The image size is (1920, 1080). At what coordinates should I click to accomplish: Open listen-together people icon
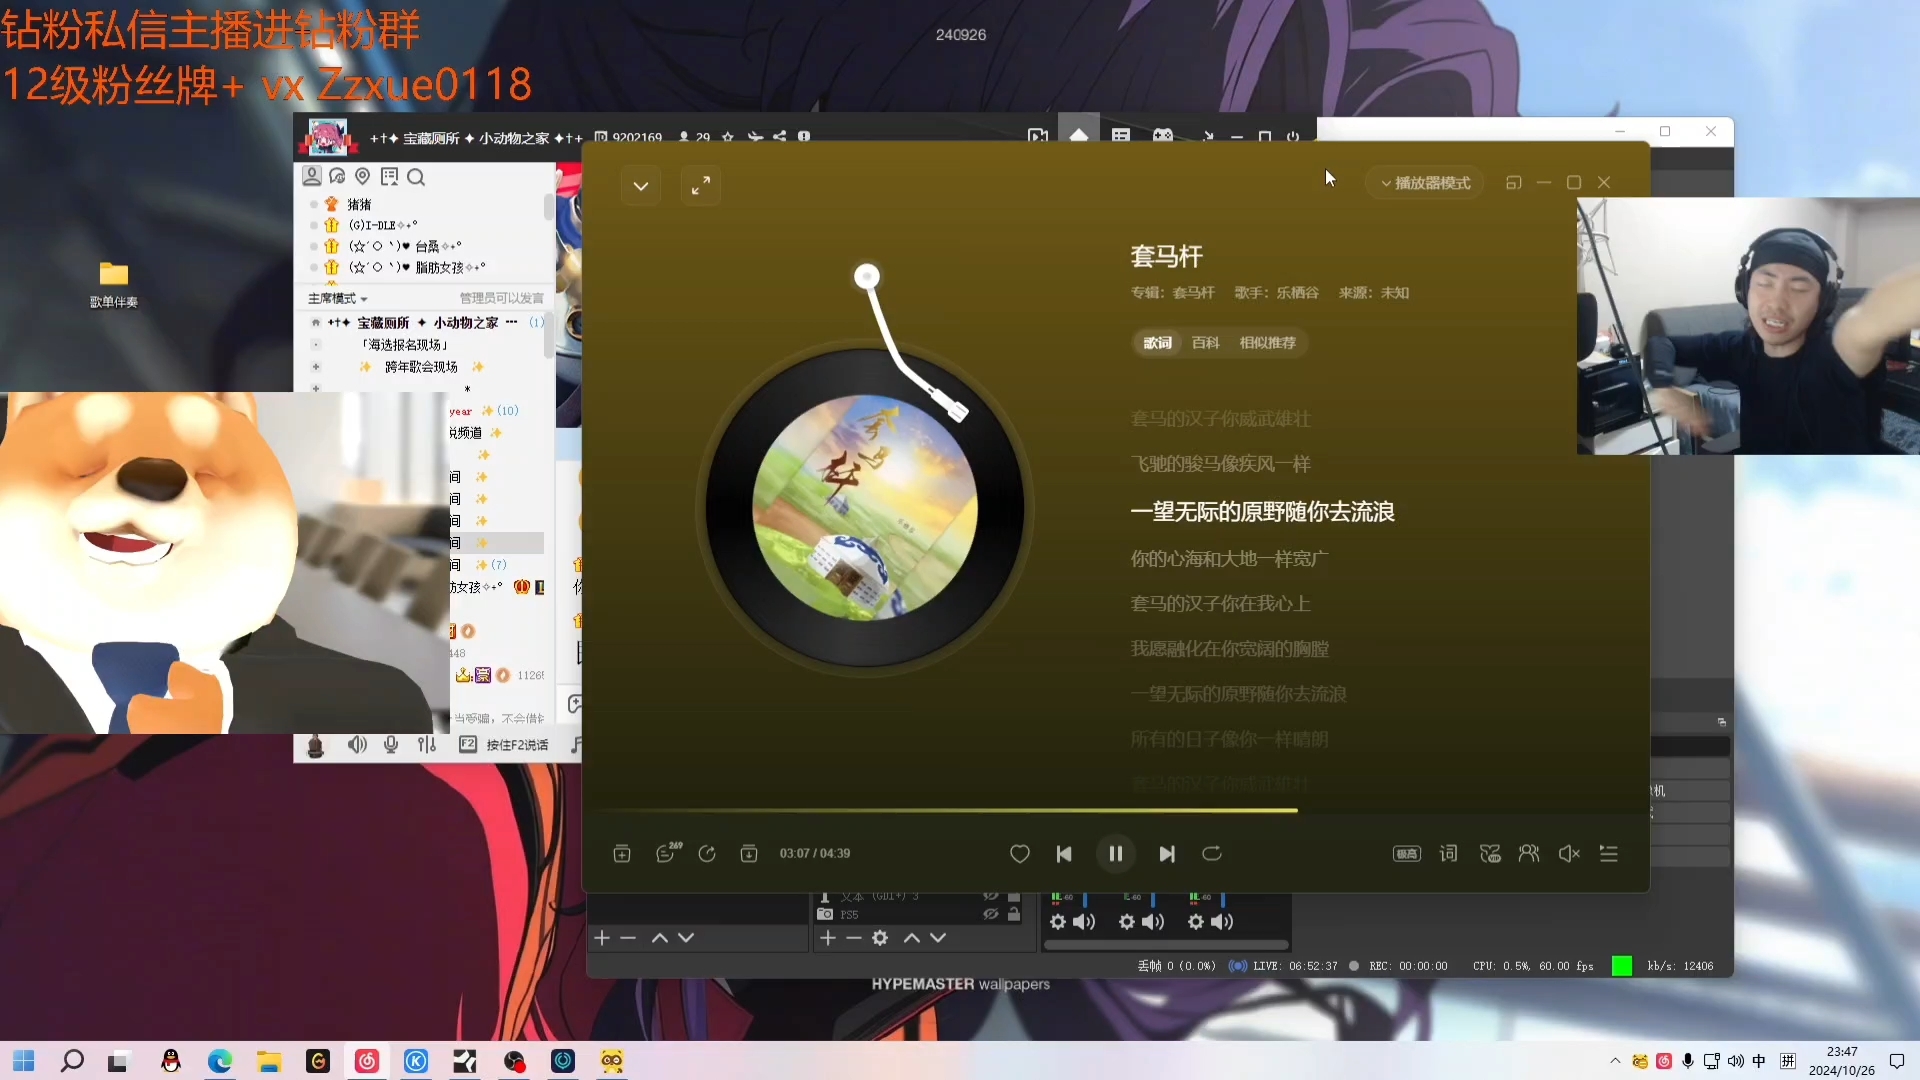[1529, 853]
